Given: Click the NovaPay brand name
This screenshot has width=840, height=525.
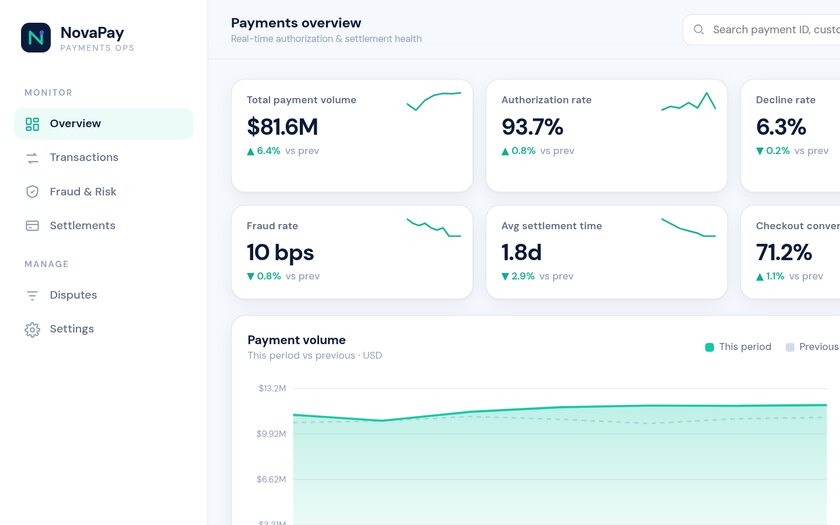Looking at the screenshot, I should coord(92,33).
